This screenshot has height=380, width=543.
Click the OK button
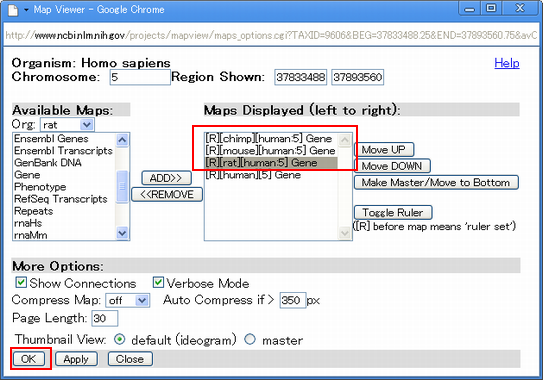(29, 359)
